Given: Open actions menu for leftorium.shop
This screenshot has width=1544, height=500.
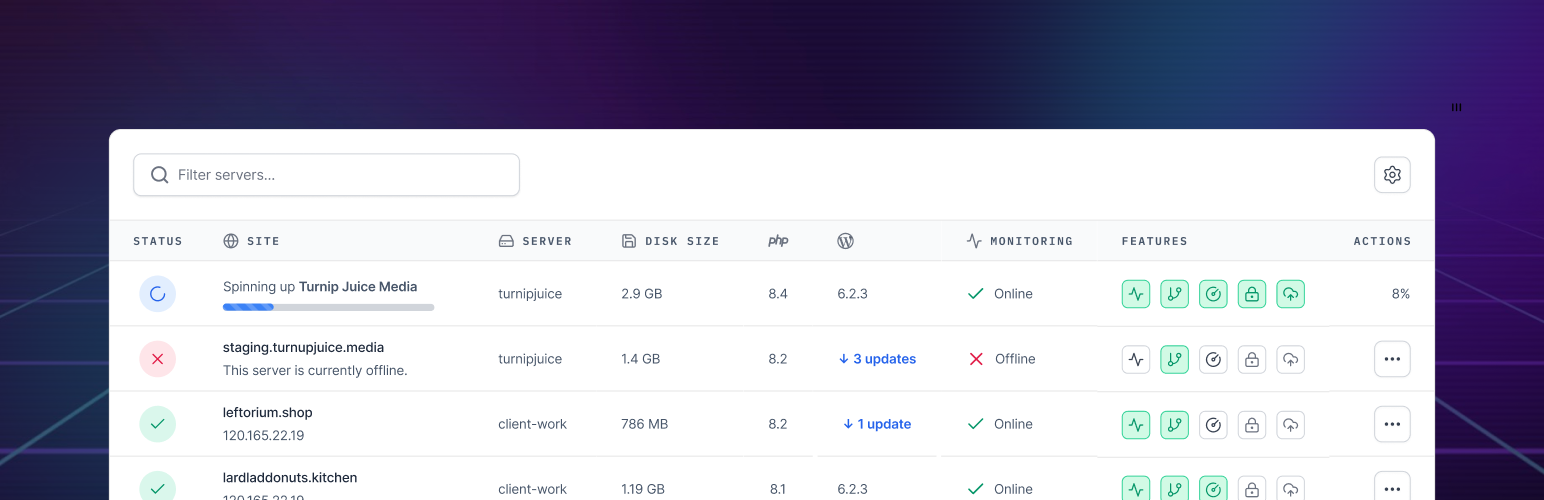Looking at the screenshot, I should pos(1392,424).
